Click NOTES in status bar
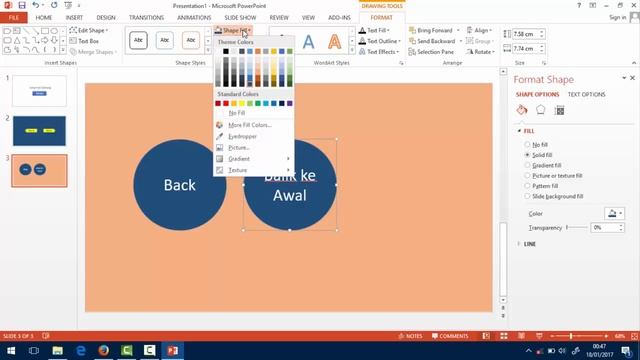The image size is (640, 360). 410,336
